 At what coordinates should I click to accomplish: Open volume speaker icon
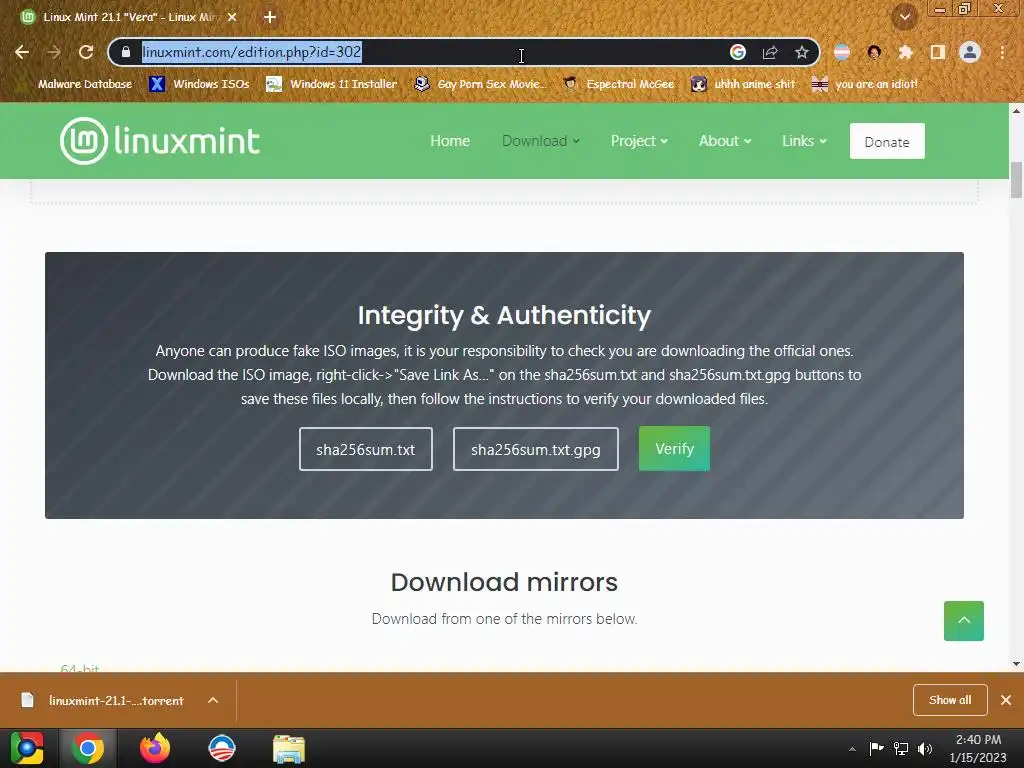[925, 748]
